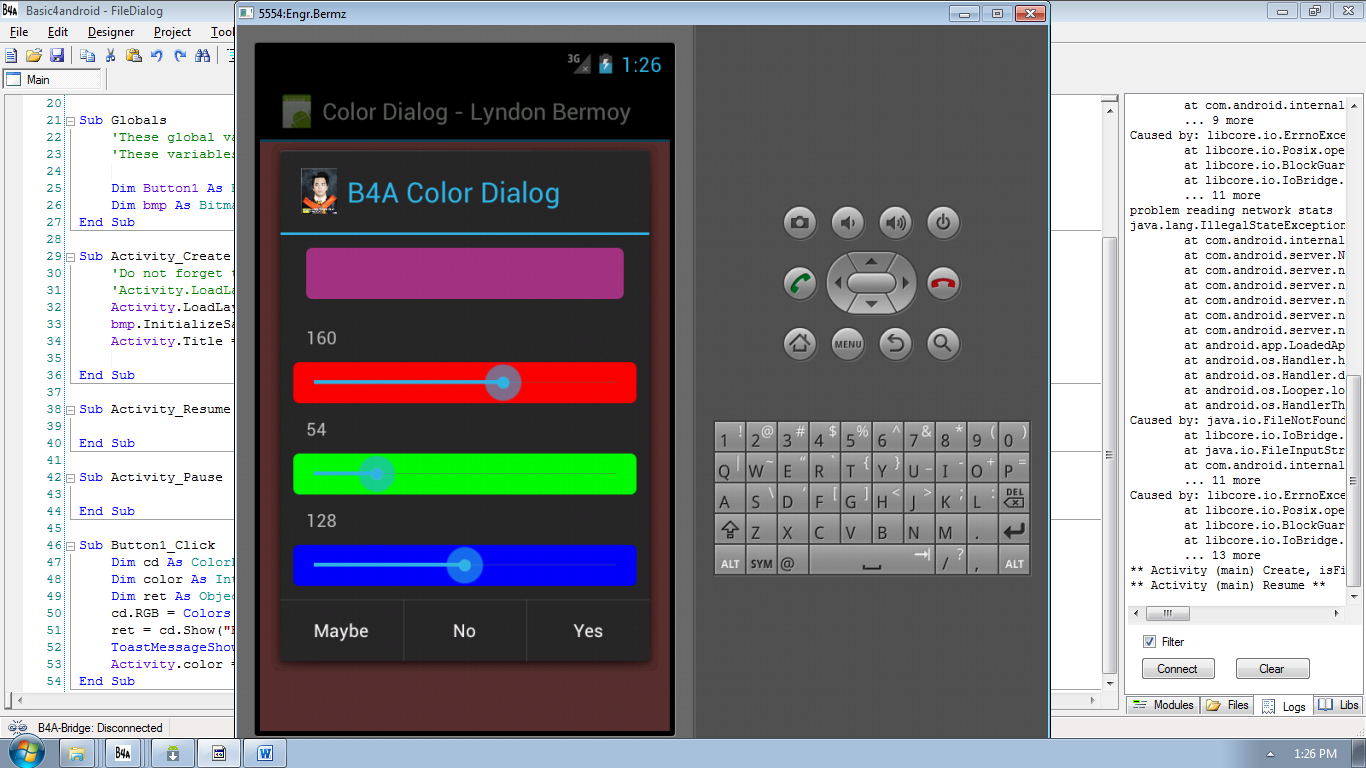Open the File menu

tap(19, 32)
